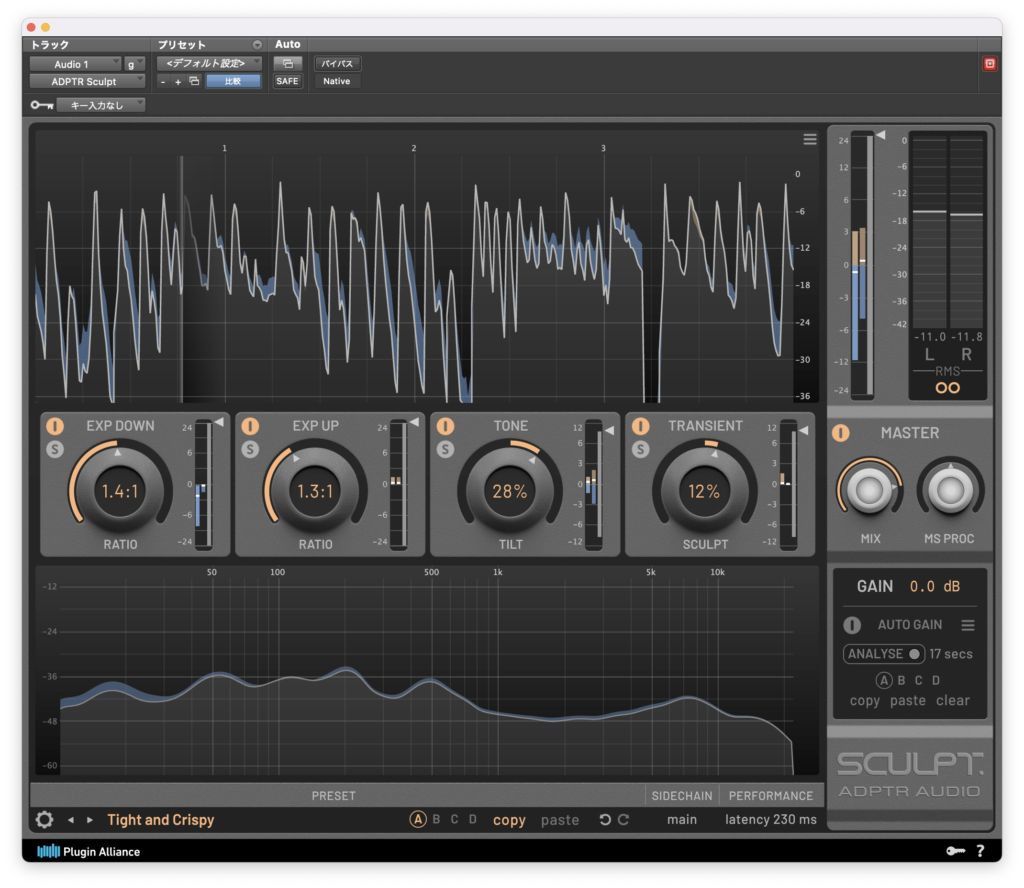Click the previous preset minus button
The image size is (1024, 888).
click(163, 82)
